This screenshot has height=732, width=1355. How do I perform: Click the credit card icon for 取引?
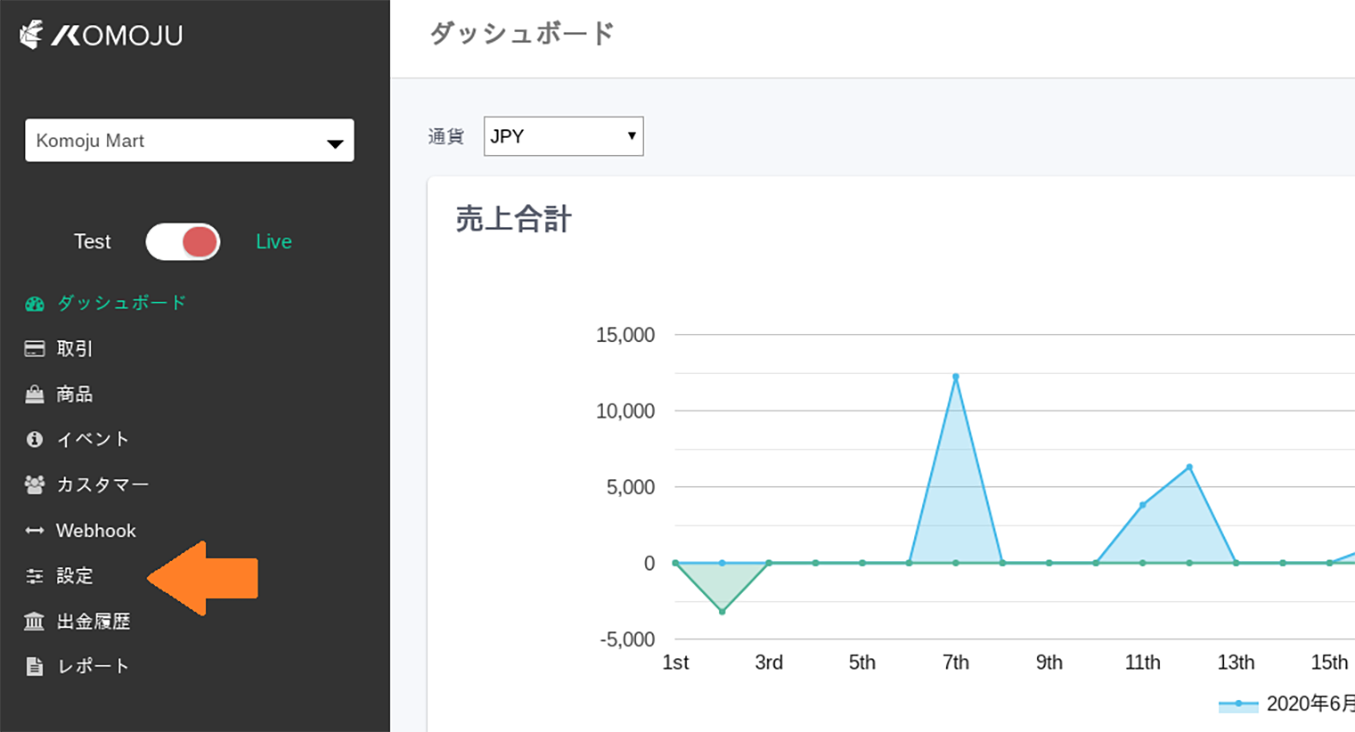(35, 349)
